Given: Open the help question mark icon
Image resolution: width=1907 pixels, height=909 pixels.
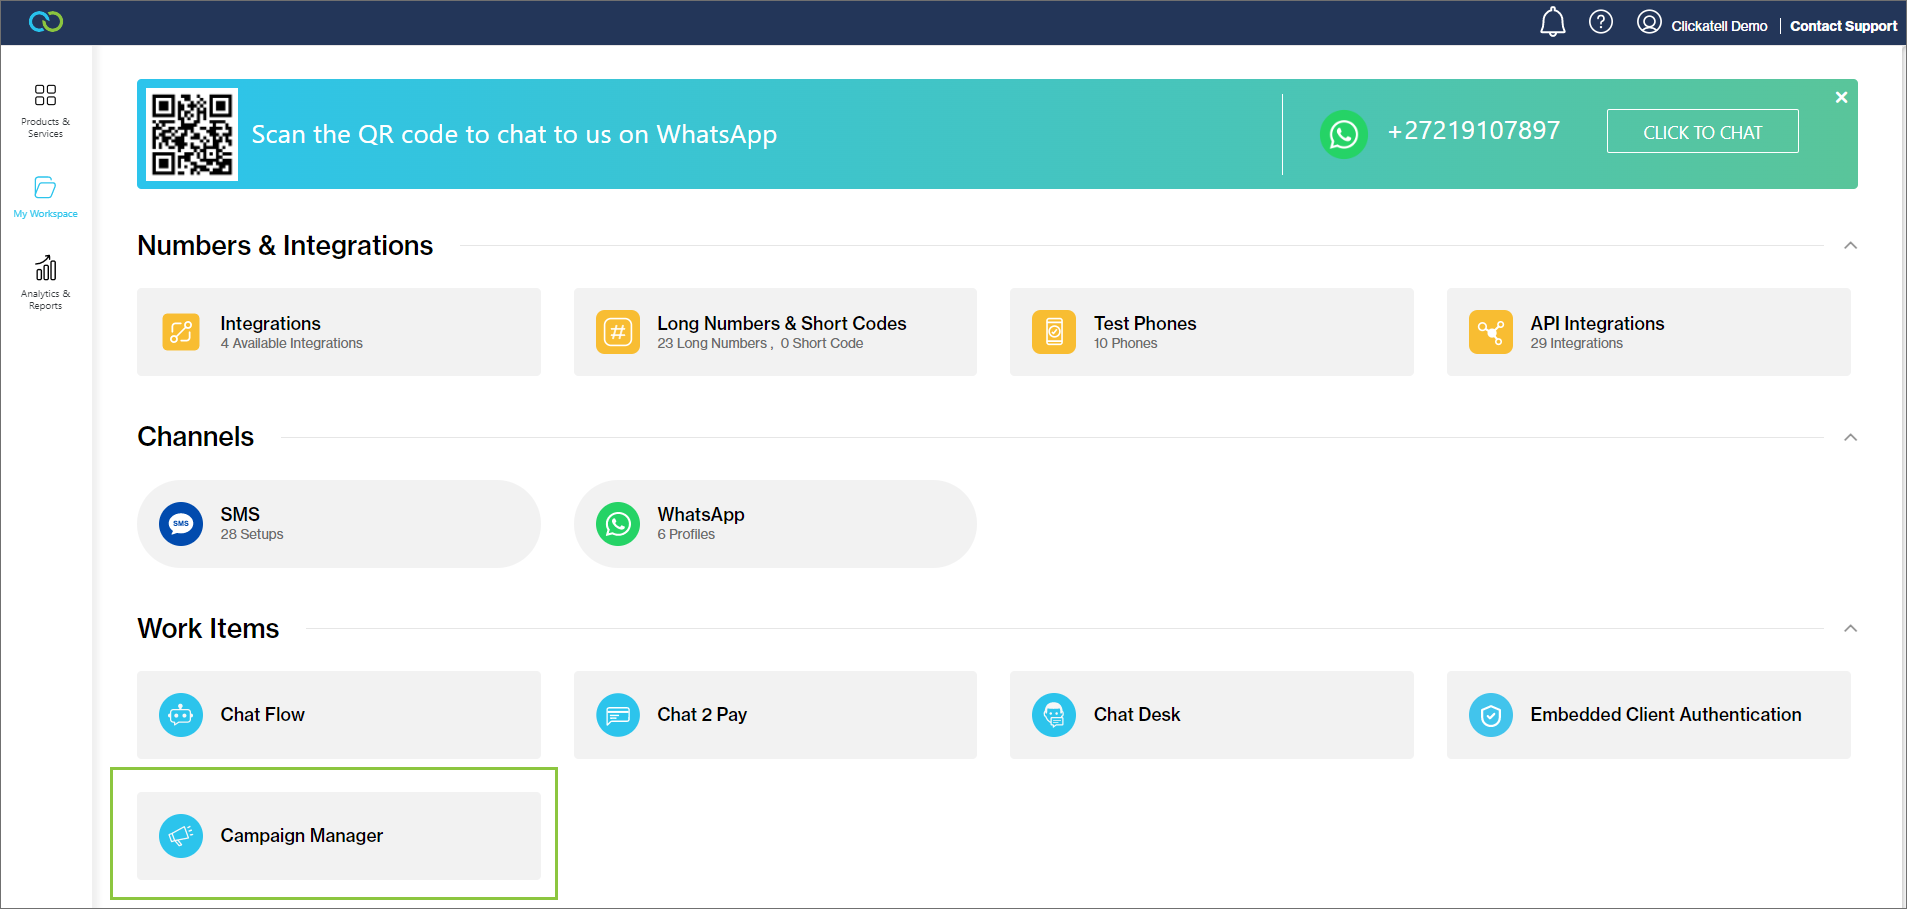Looking at the screenshot, I should click(1600, 22).
